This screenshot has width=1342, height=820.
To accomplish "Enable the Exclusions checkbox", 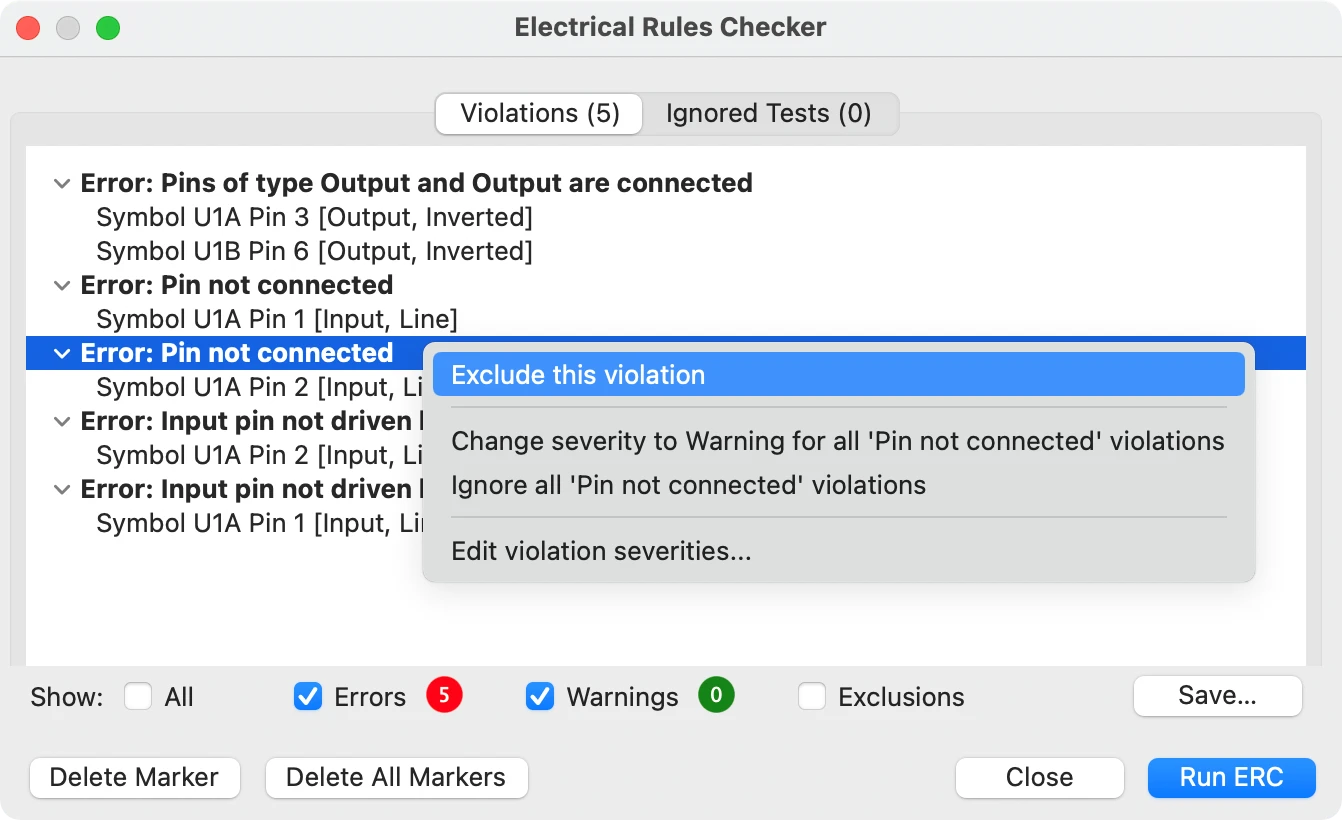I will pos(812,697).
